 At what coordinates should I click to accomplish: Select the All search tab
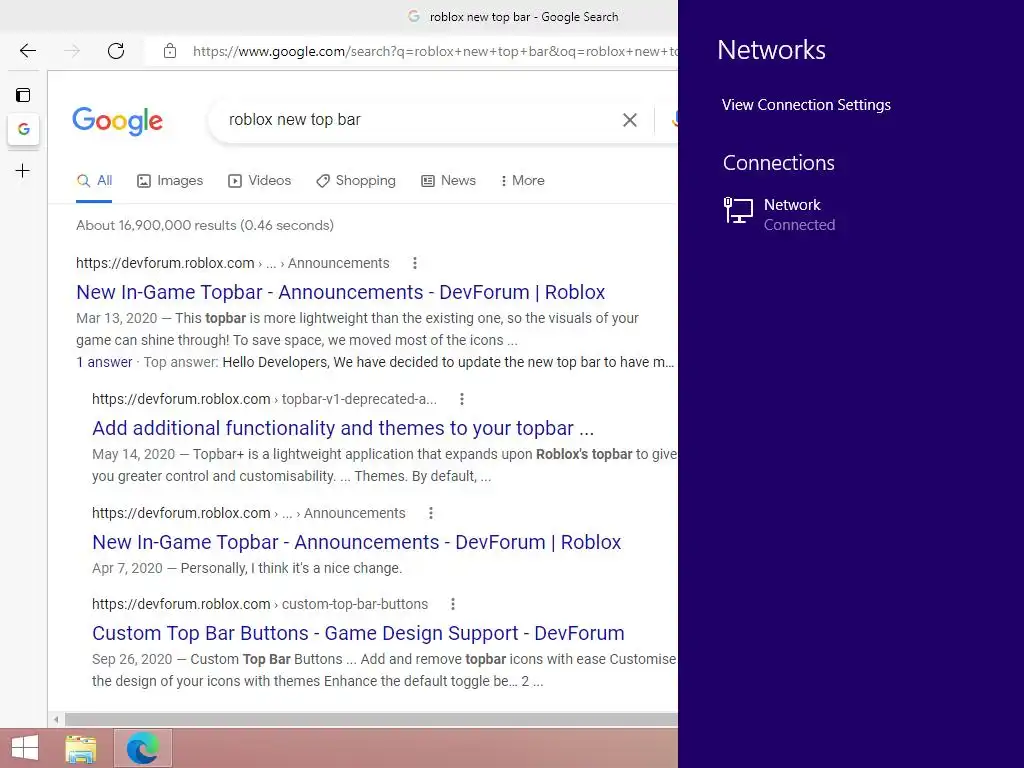[94, 181]
